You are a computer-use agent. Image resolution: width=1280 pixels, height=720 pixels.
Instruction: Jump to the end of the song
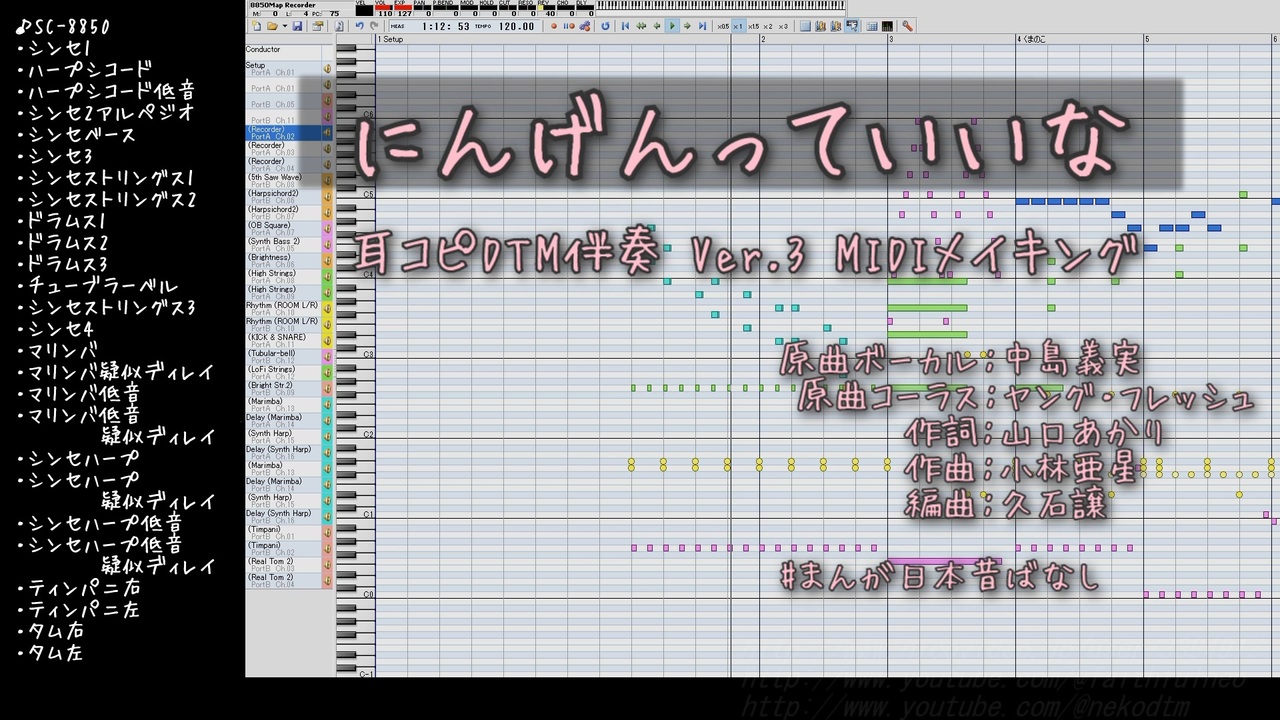point(702,26)
